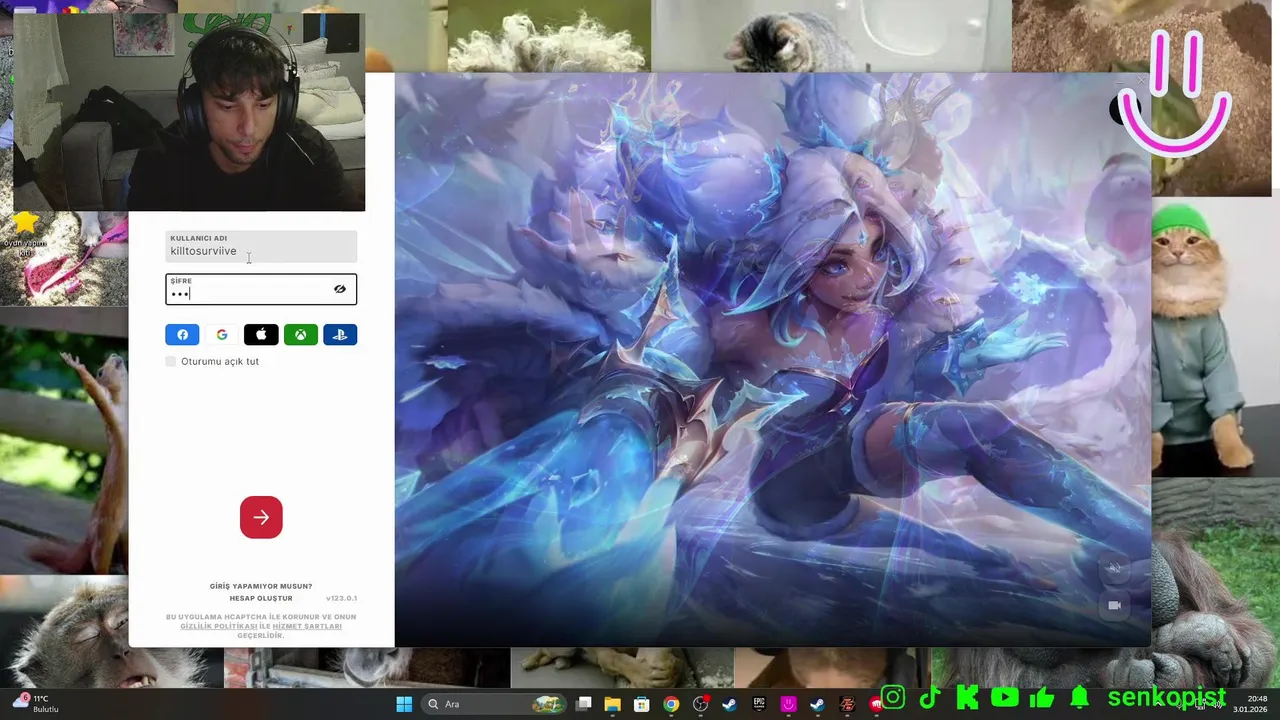Click the round taskbar icon with red badge
Image resolution: width=1280 pixels, height=720 pixels.
[701, 704]
